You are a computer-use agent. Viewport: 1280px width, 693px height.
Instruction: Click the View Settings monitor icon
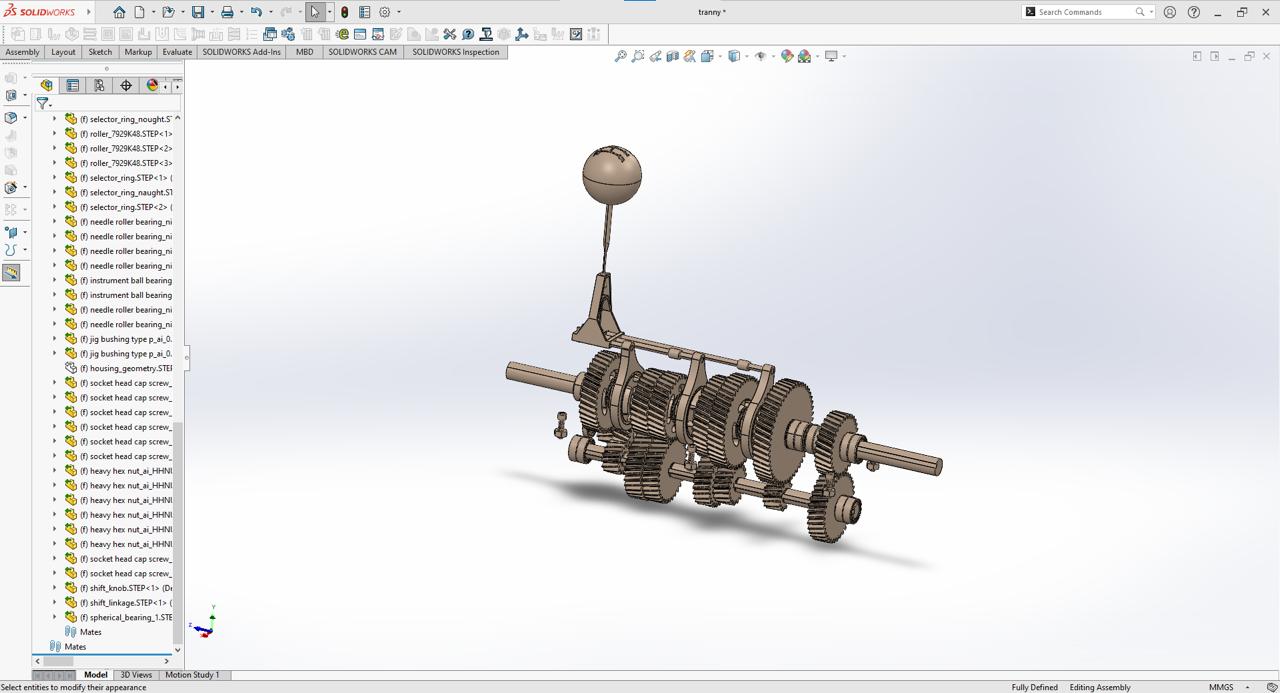(x=831, y=56)
